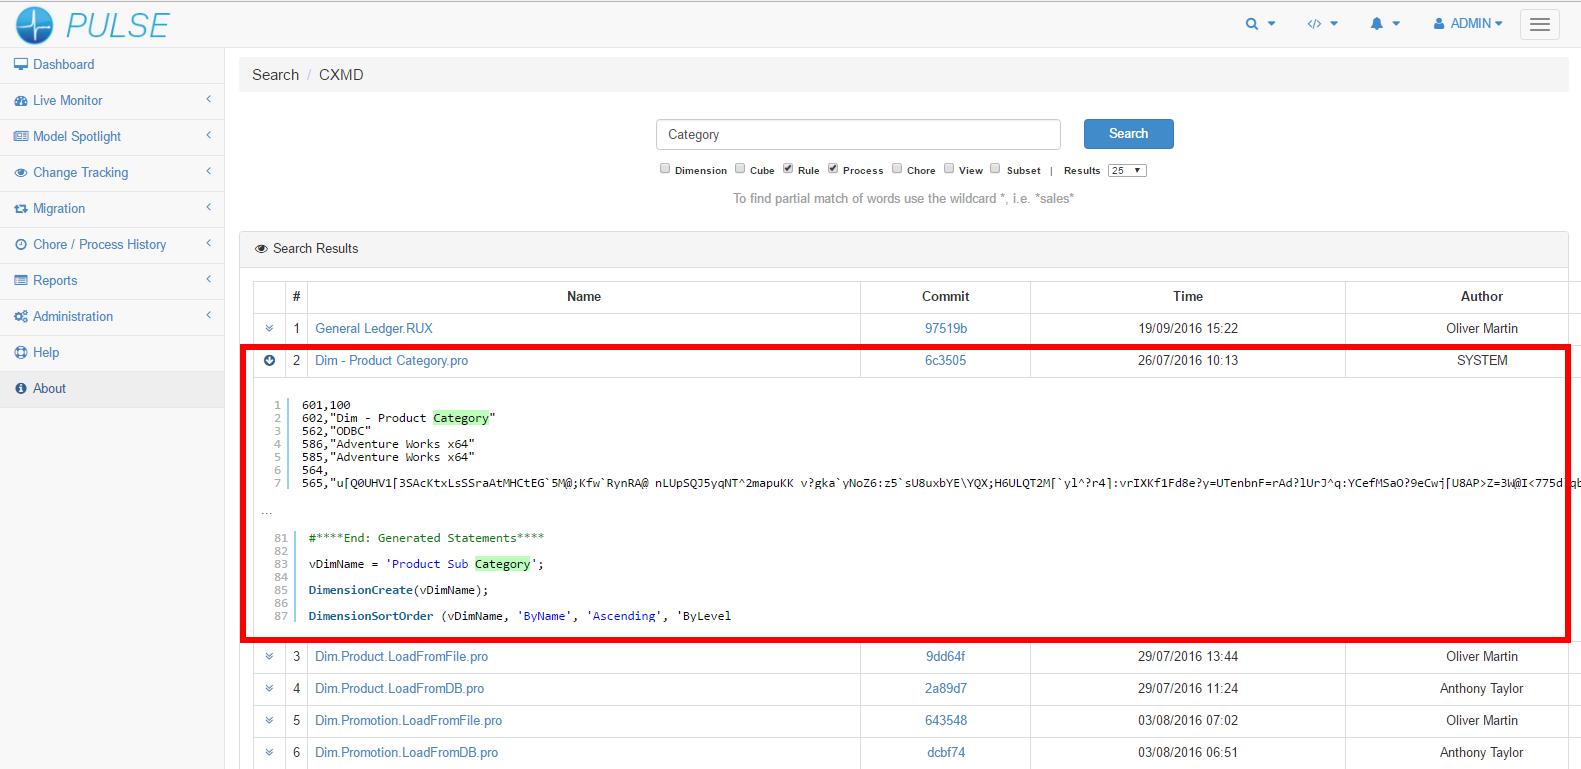Screen dimensions: 1581x769
Task: Uncheck the Rule checkbox
Action: coord(788,169)
